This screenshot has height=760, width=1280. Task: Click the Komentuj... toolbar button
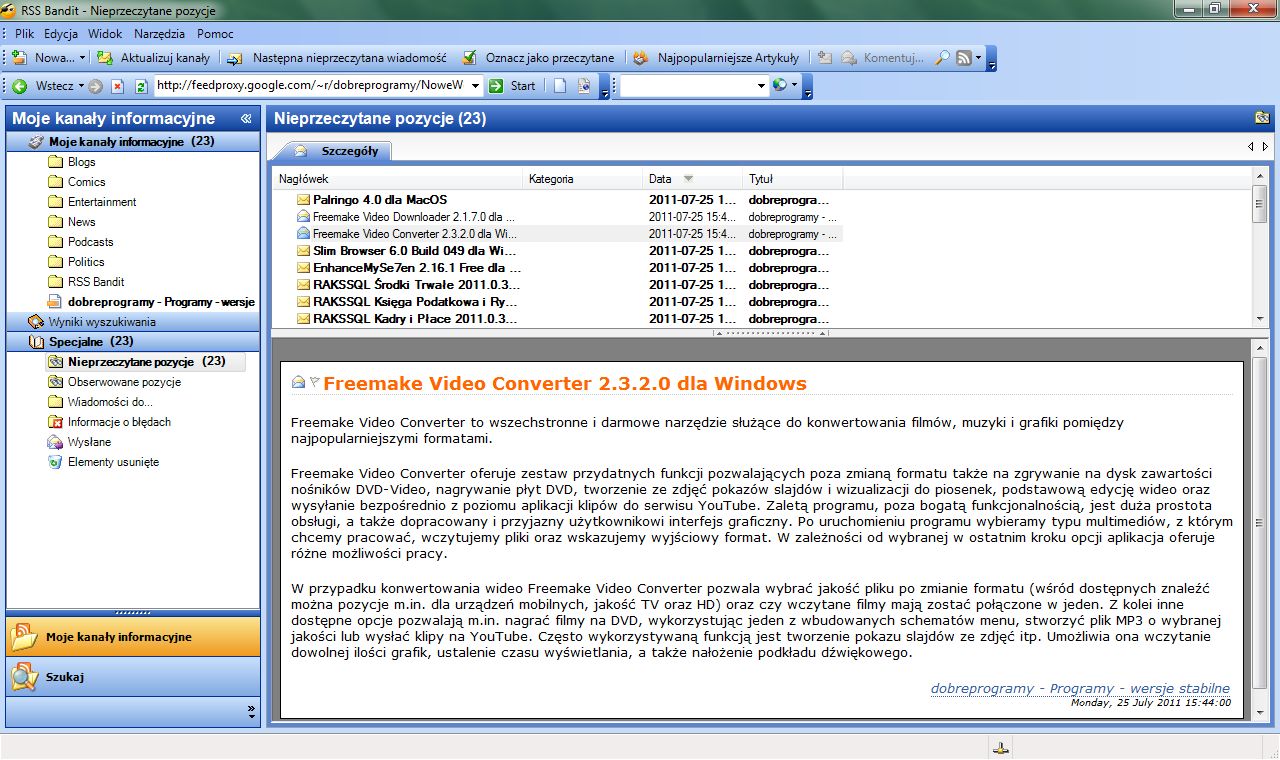coord(881,58)
